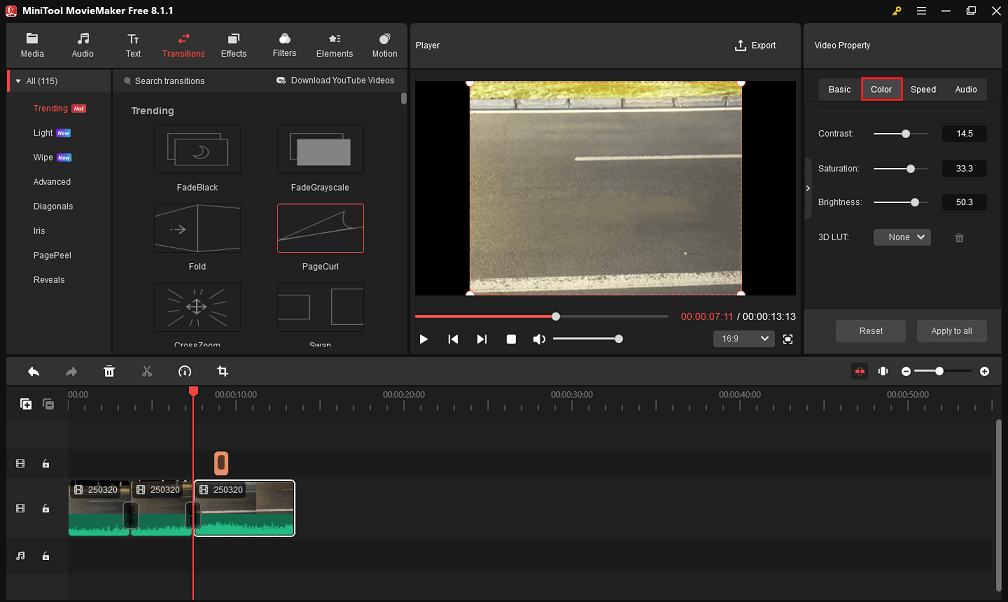Image resolution: width=1008 pixels, height=602 pixels.
Task: Select the Light transitions category
Action: coord(43,132)
